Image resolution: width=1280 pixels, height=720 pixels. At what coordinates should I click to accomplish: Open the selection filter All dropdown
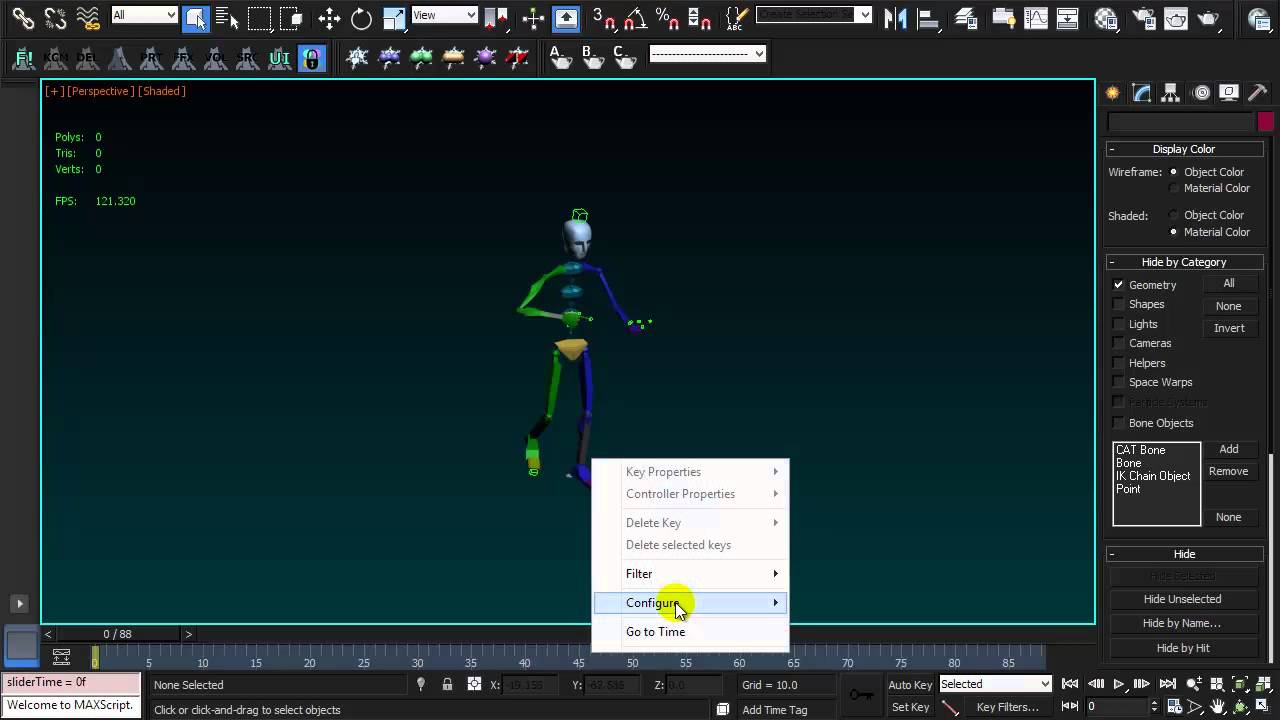[x=145, y=15]
